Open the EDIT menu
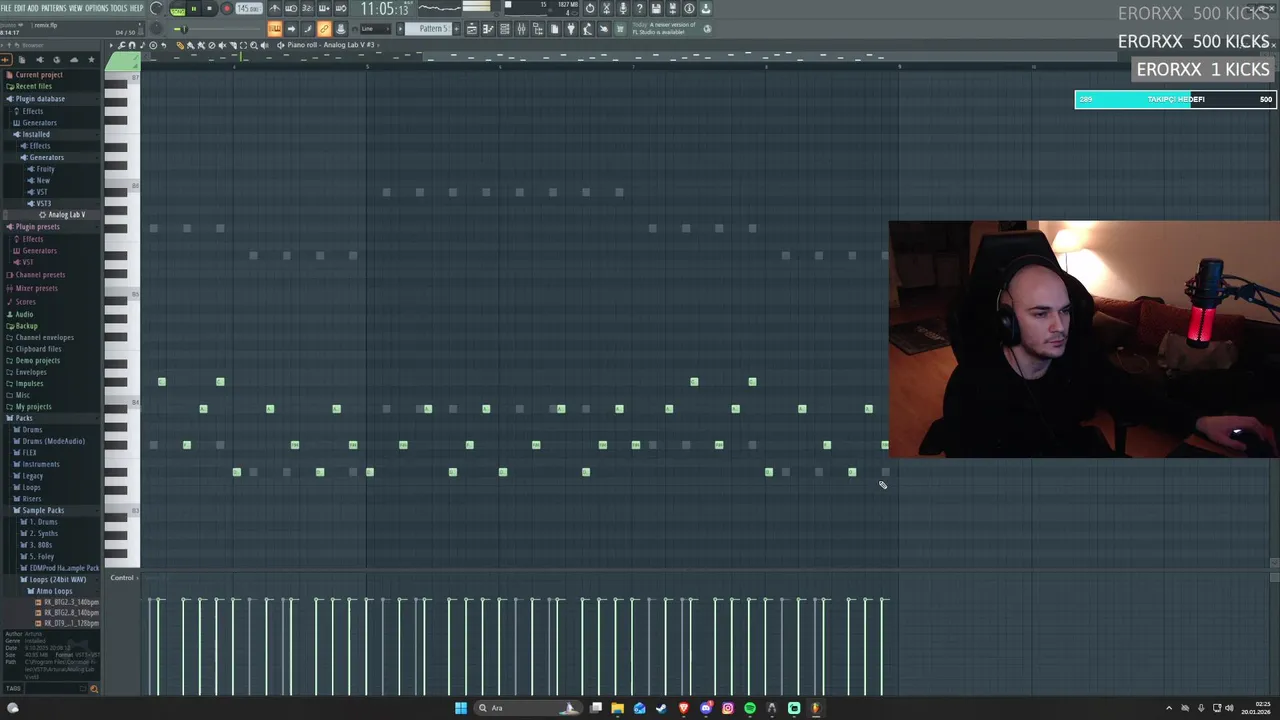 pos(20,8)
